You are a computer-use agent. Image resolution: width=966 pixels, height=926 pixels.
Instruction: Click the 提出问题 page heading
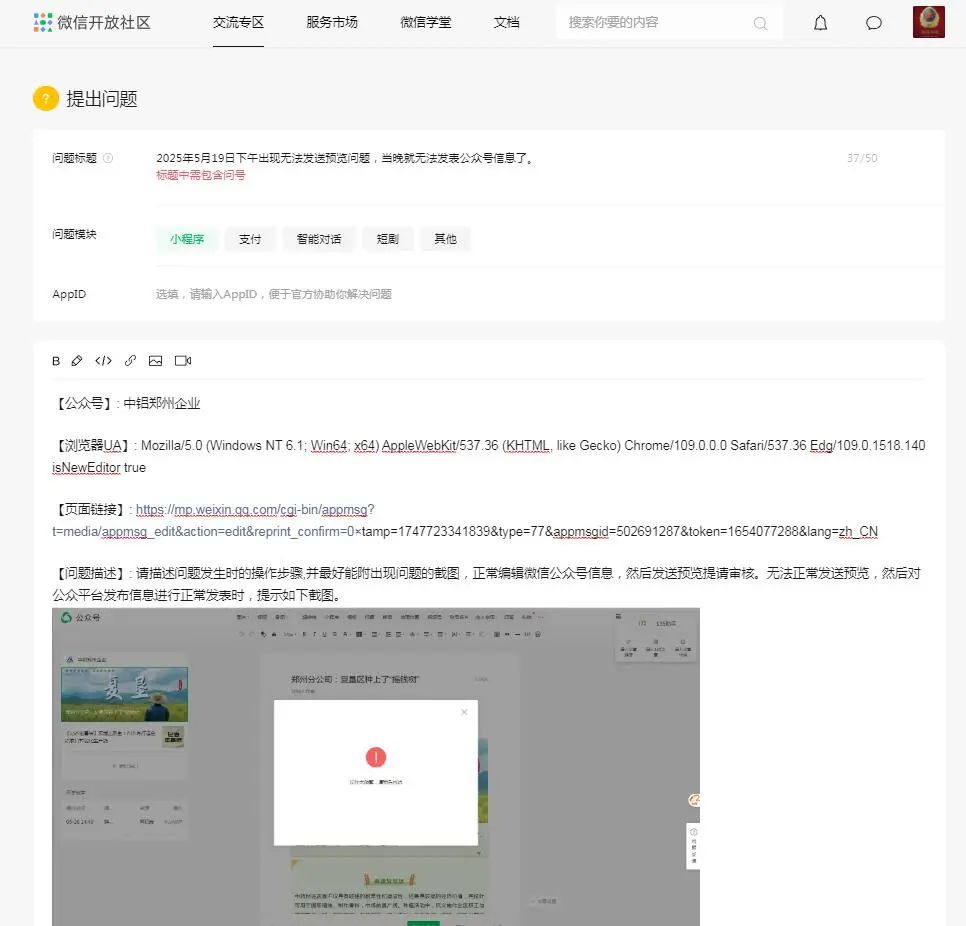[x=102, y=99]
